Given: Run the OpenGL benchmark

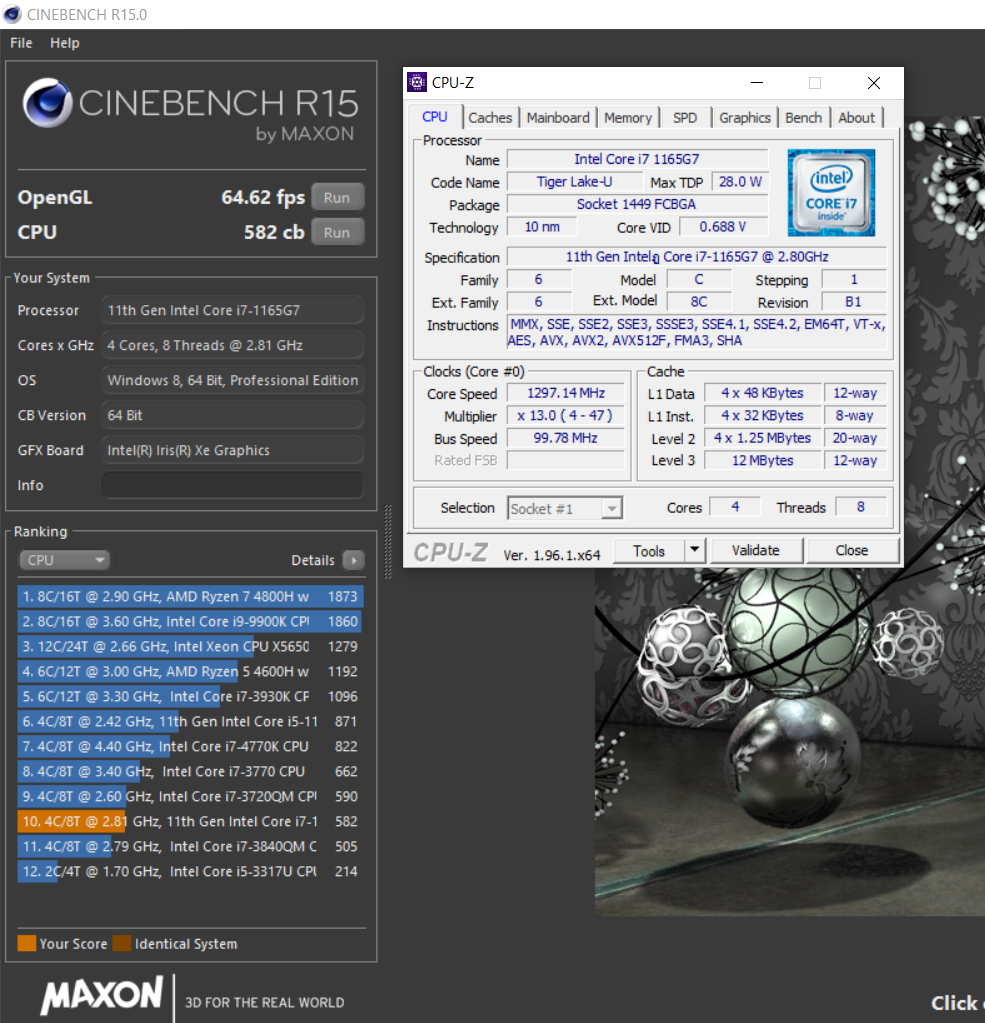Looking at the screenshot, I should pyautogui.click(x=337, y=197).
